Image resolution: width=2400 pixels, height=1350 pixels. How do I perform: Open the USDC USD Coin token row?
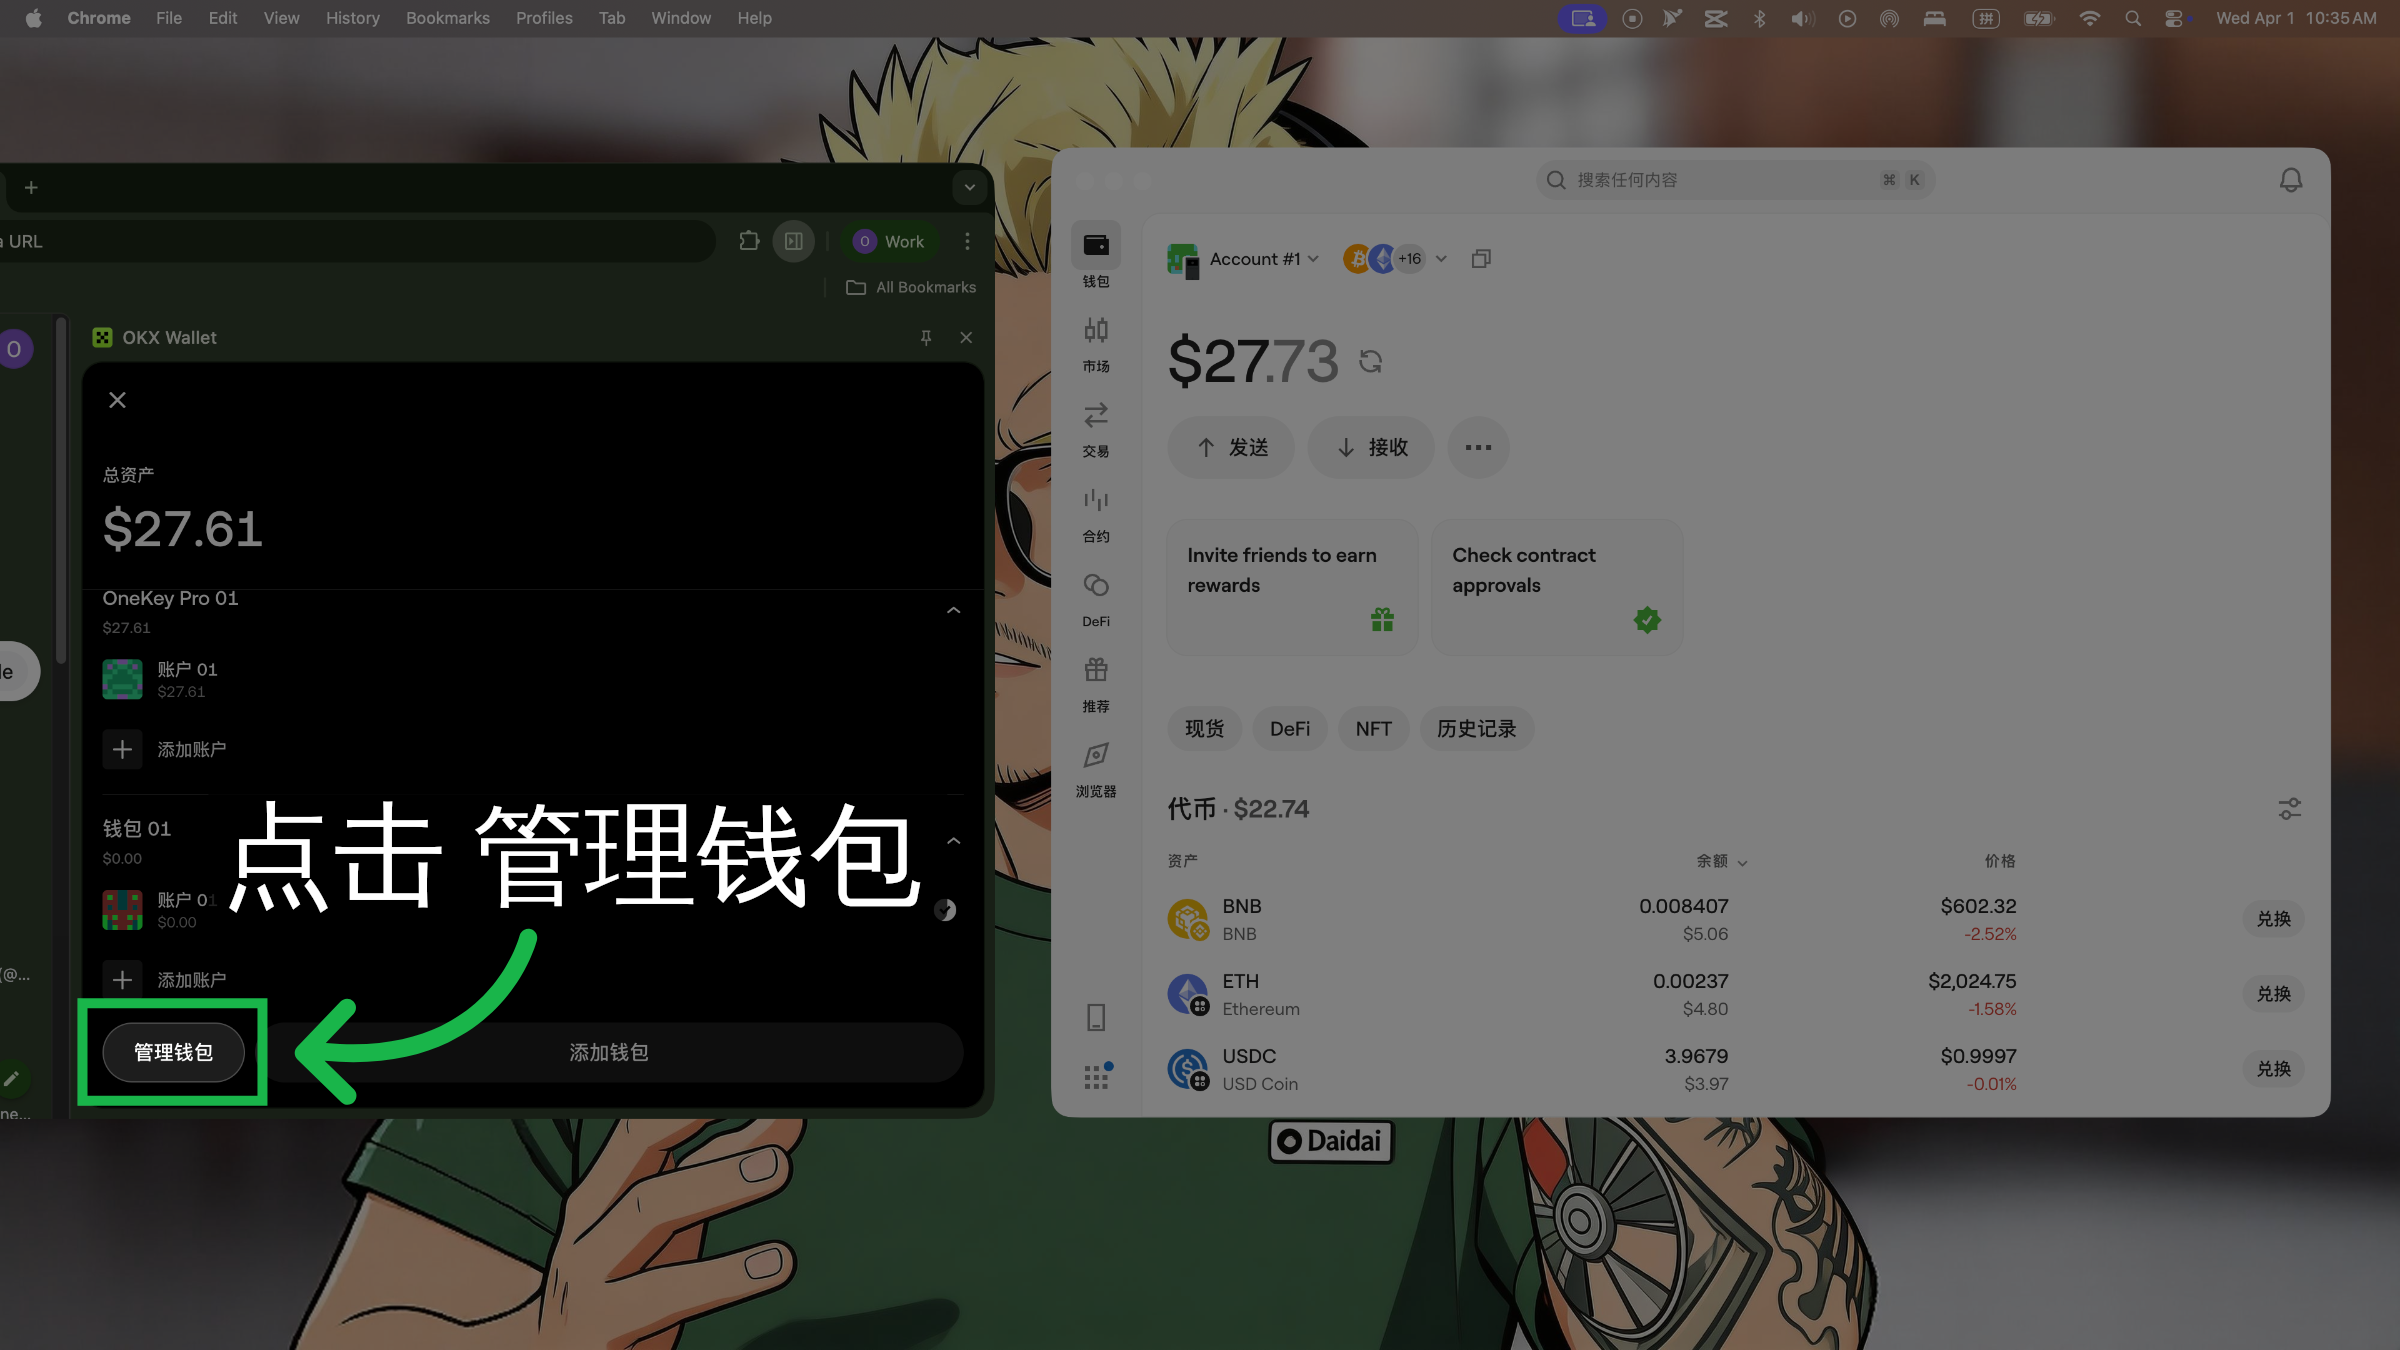(1736, 1069)
